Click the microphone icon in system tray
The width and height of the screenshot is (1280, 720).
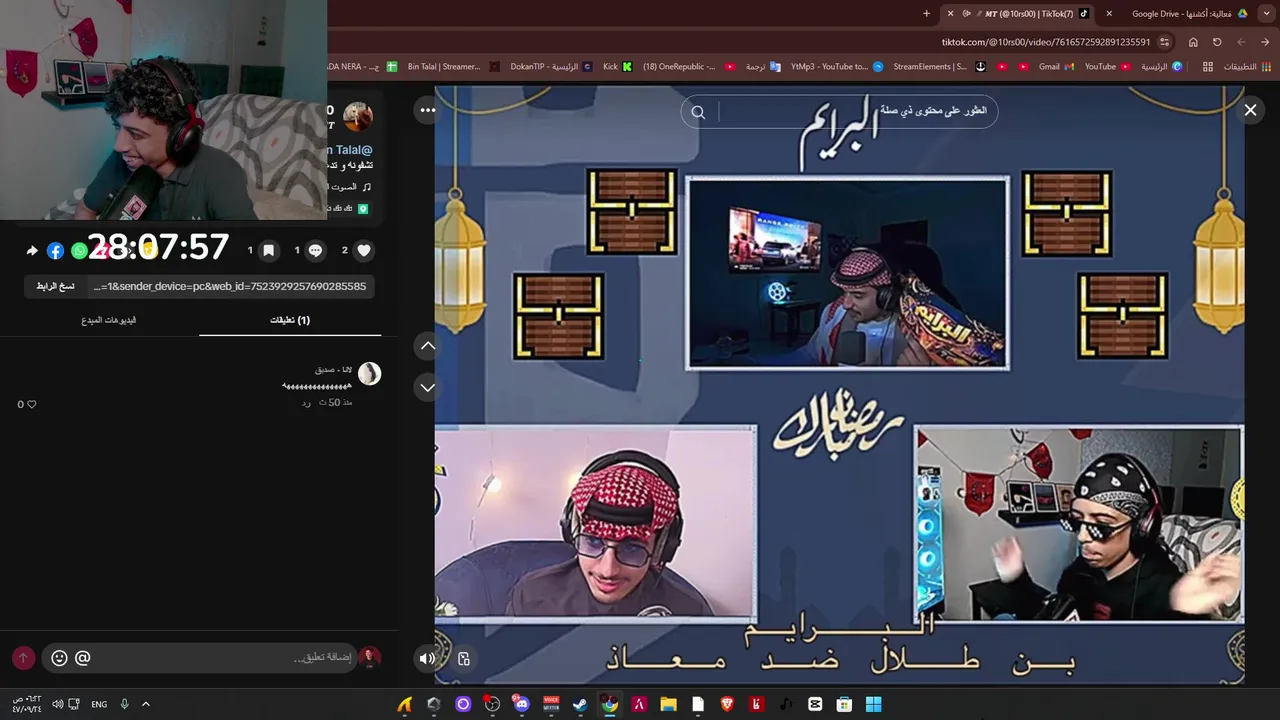124,704
